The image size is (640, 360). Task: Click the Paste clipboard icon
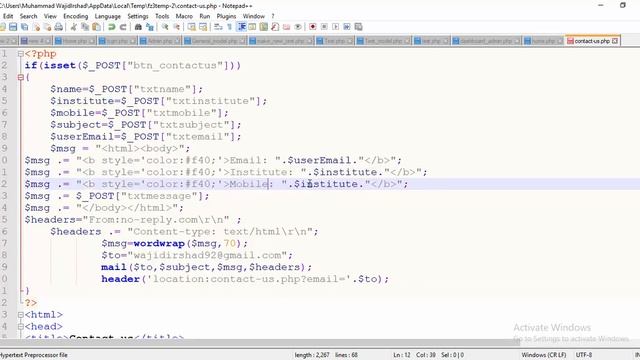point(96,27)
